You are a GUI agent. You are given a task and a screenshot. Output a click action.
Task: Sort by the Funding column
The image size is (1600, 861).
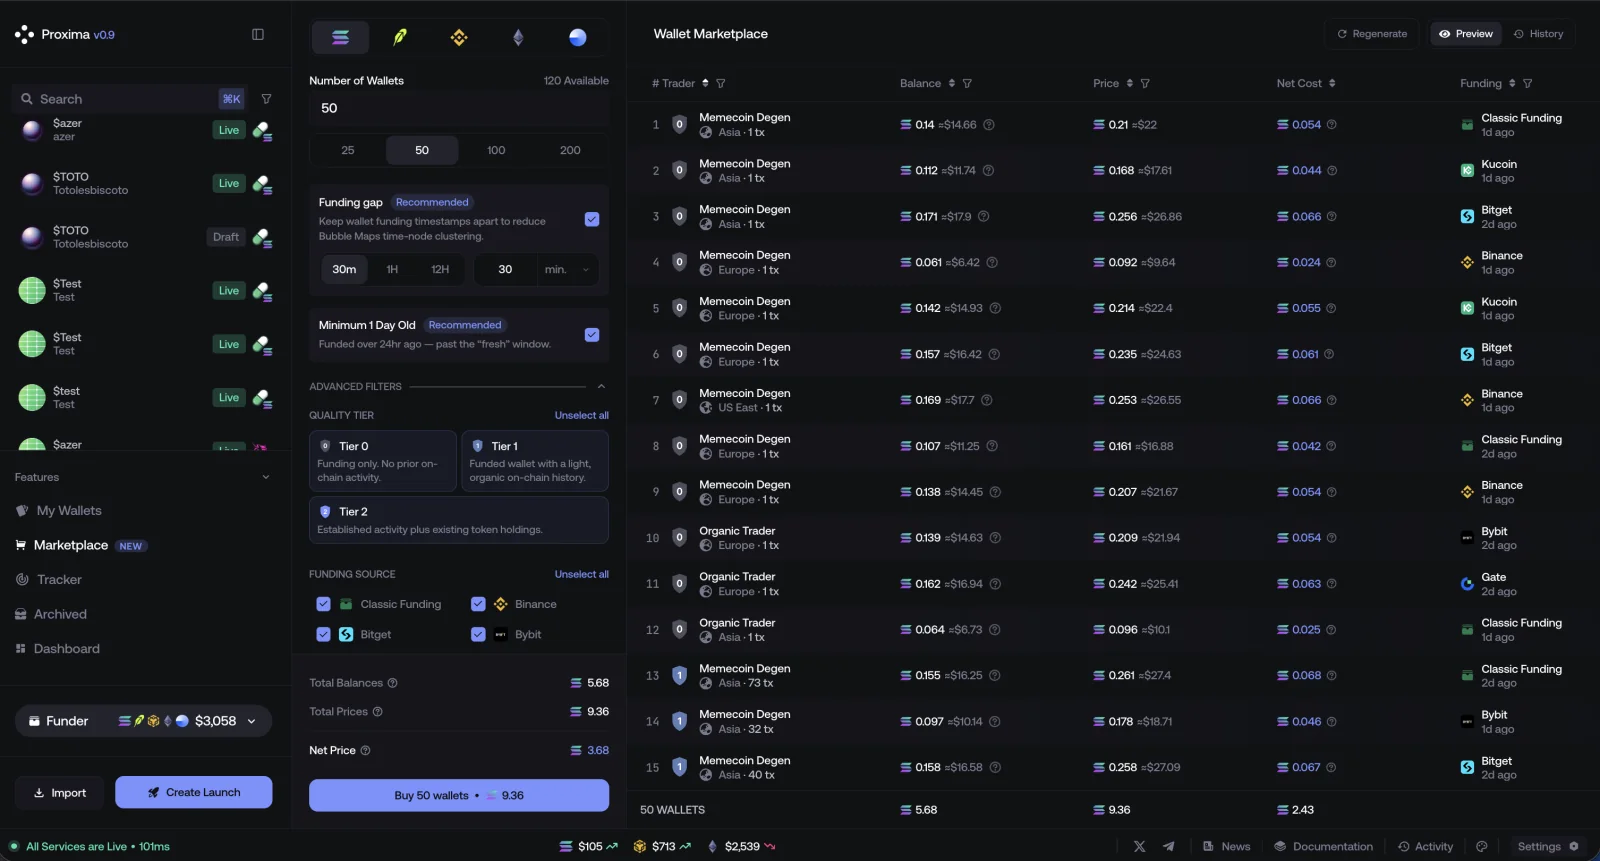[1512, 83]
